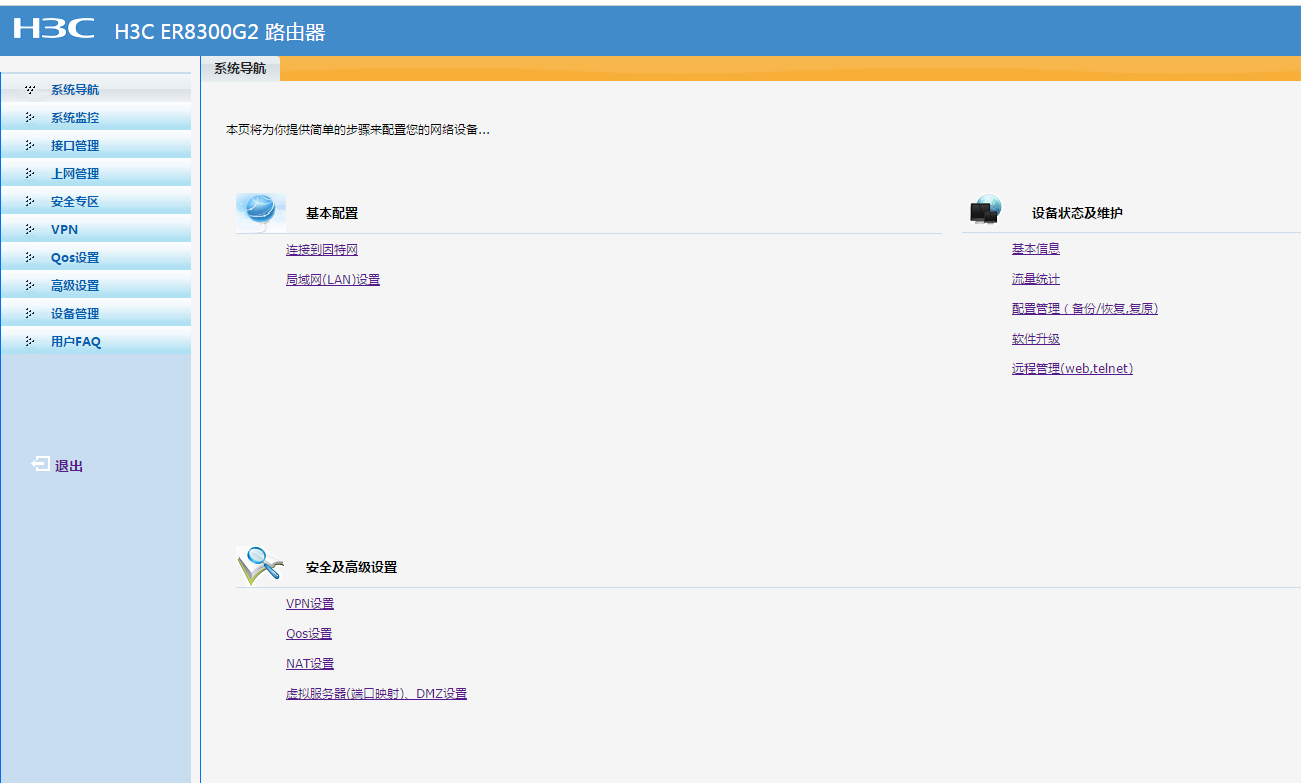Screen dimensions: 1301x783
Task: Expand the 高级设置 sidebar menu
Action: 95,286
